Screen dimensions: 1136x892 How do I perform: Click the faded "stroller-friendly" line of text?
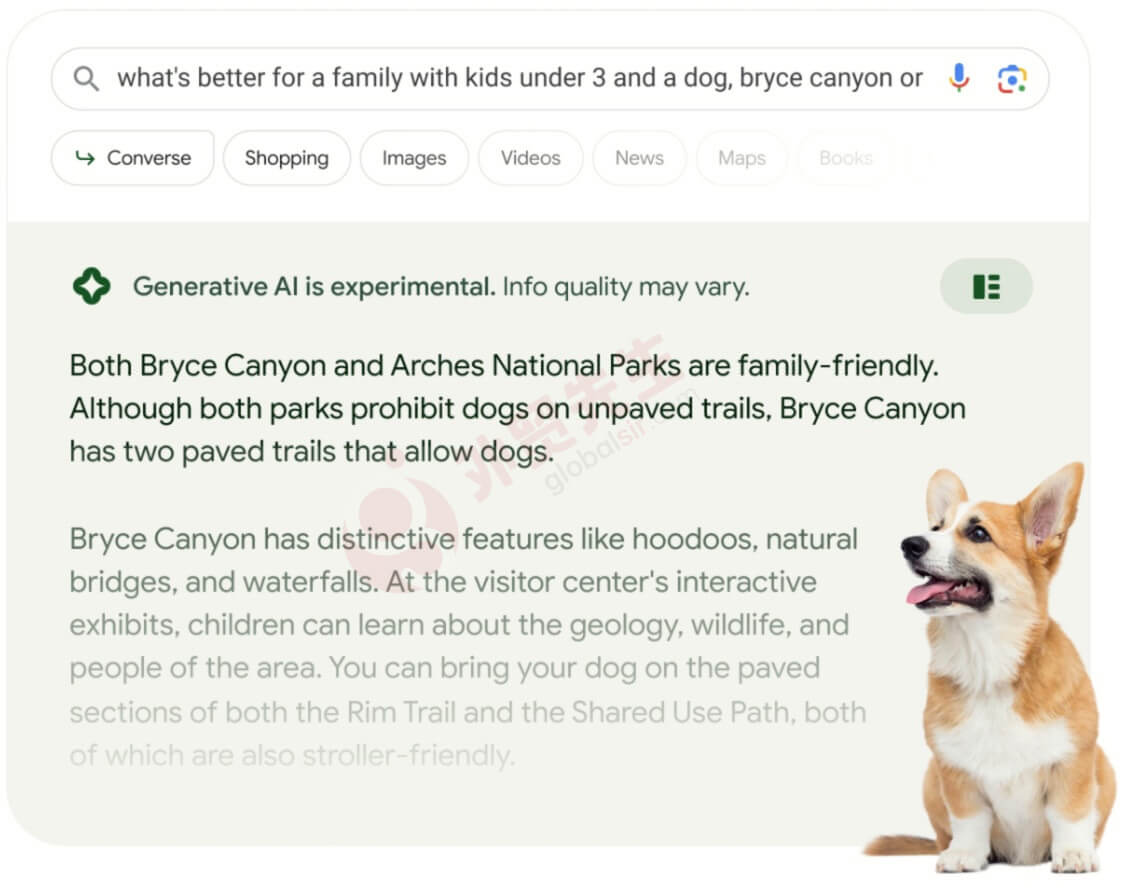[x=292, y=755]
